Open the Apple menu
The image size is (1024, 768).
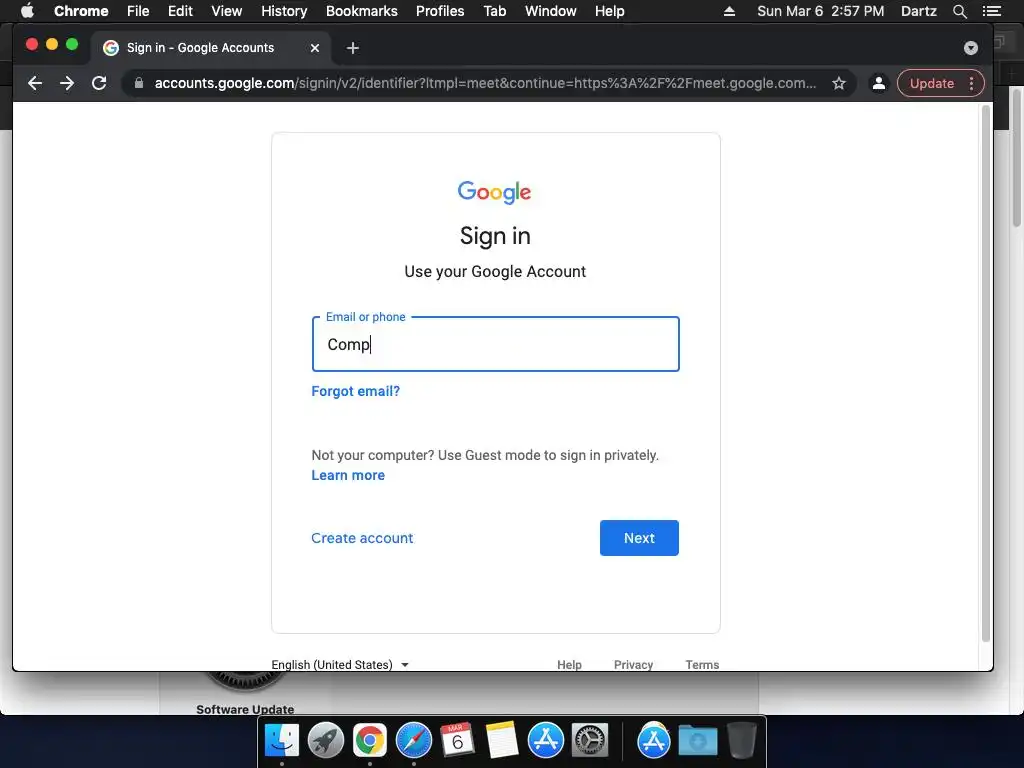tap(27, 10)
